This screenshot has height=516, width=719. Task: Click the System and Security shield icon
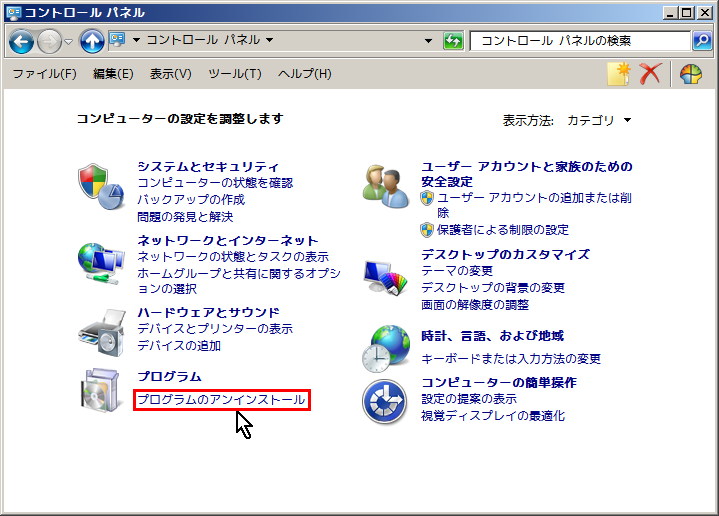[101, 187]
